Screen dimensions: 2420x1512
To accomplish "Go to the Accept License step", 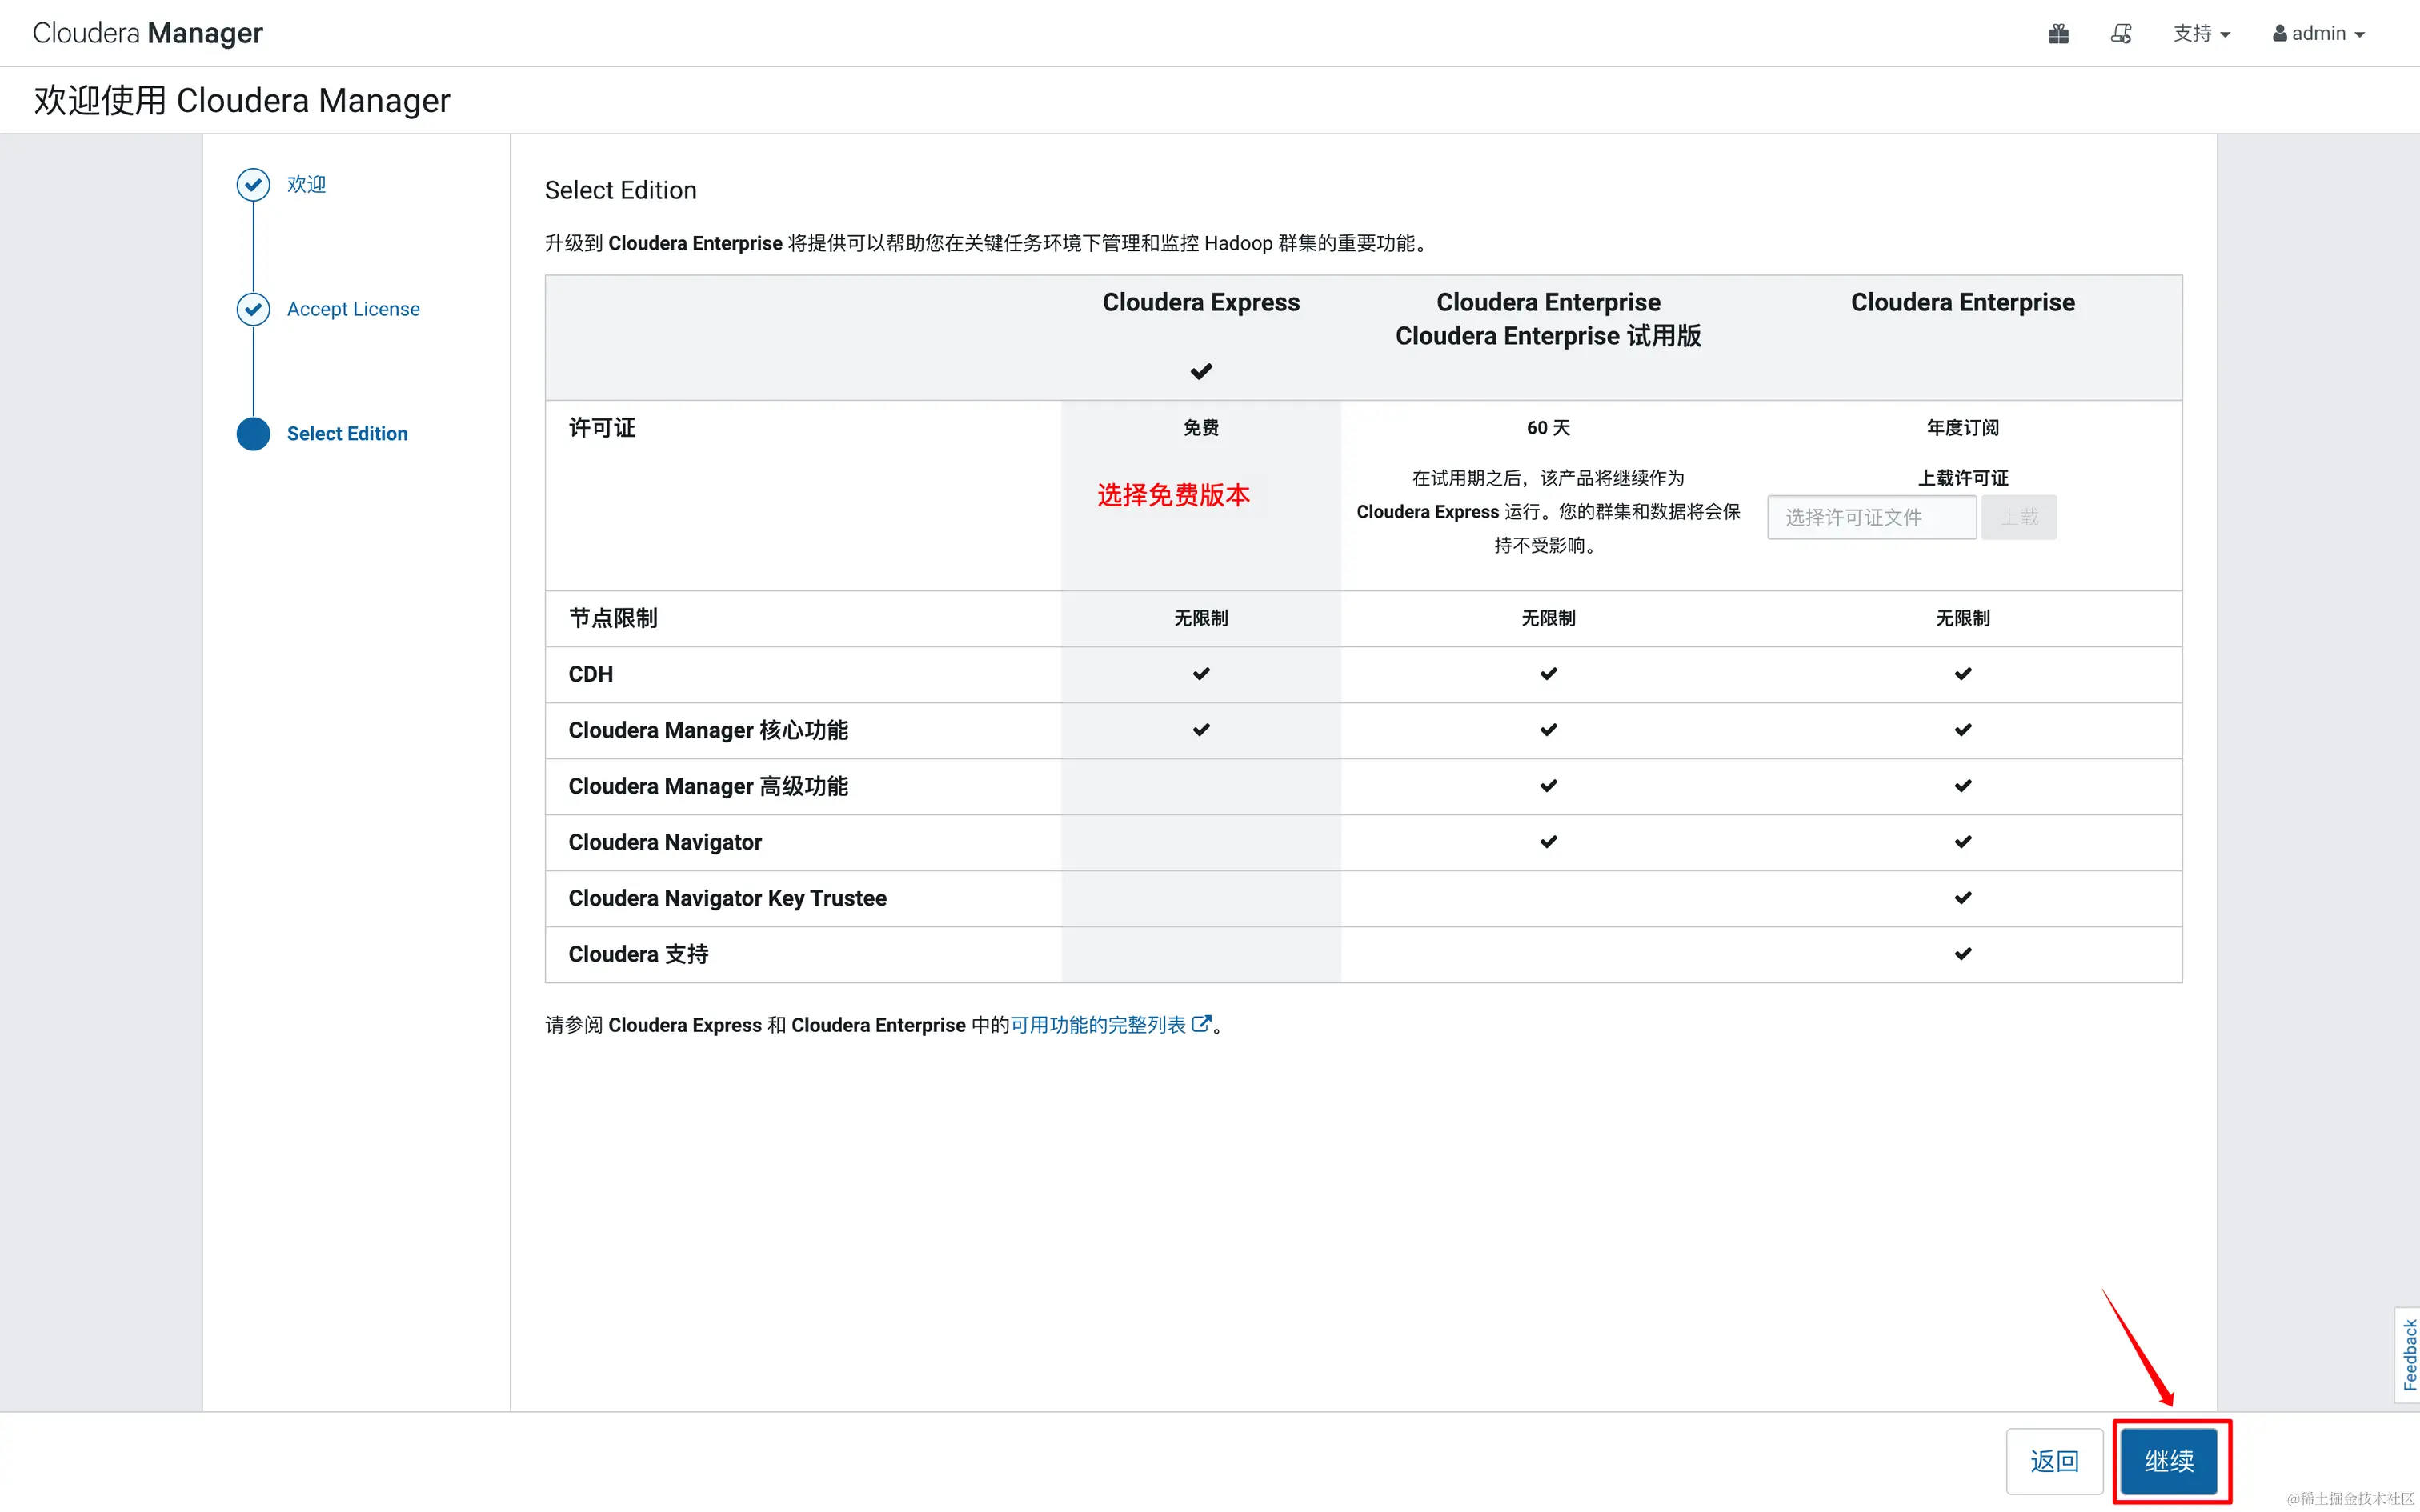I will 353,309.
